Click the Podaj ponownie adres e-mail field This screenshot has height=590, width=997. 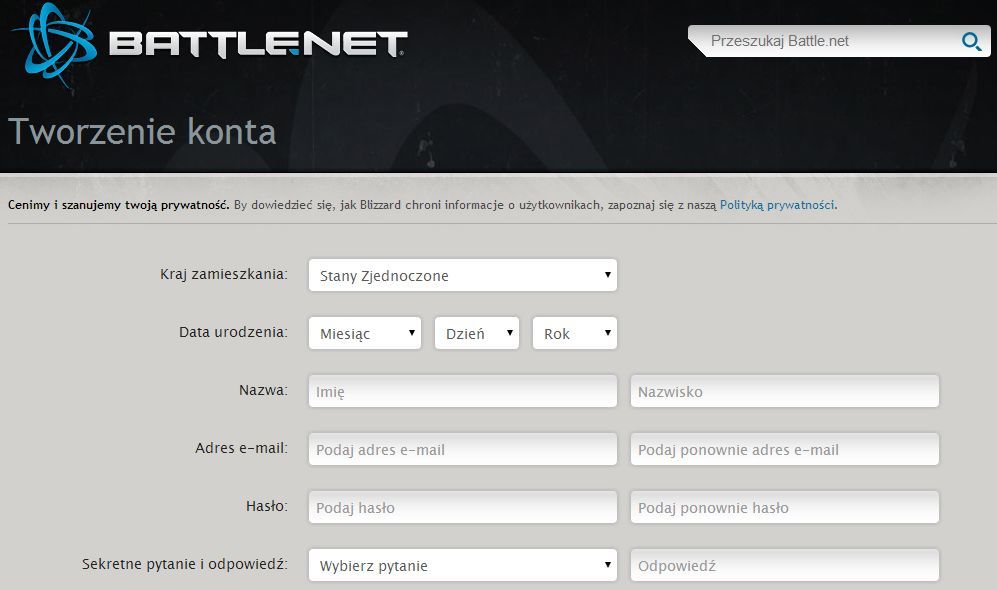coord(785,449)
